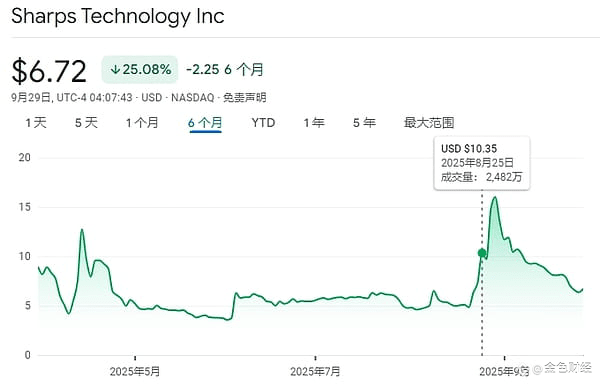Select the 1天 time range tab
Image resolution: width=600 pixels, height=386 pixels.
point(36,123)
